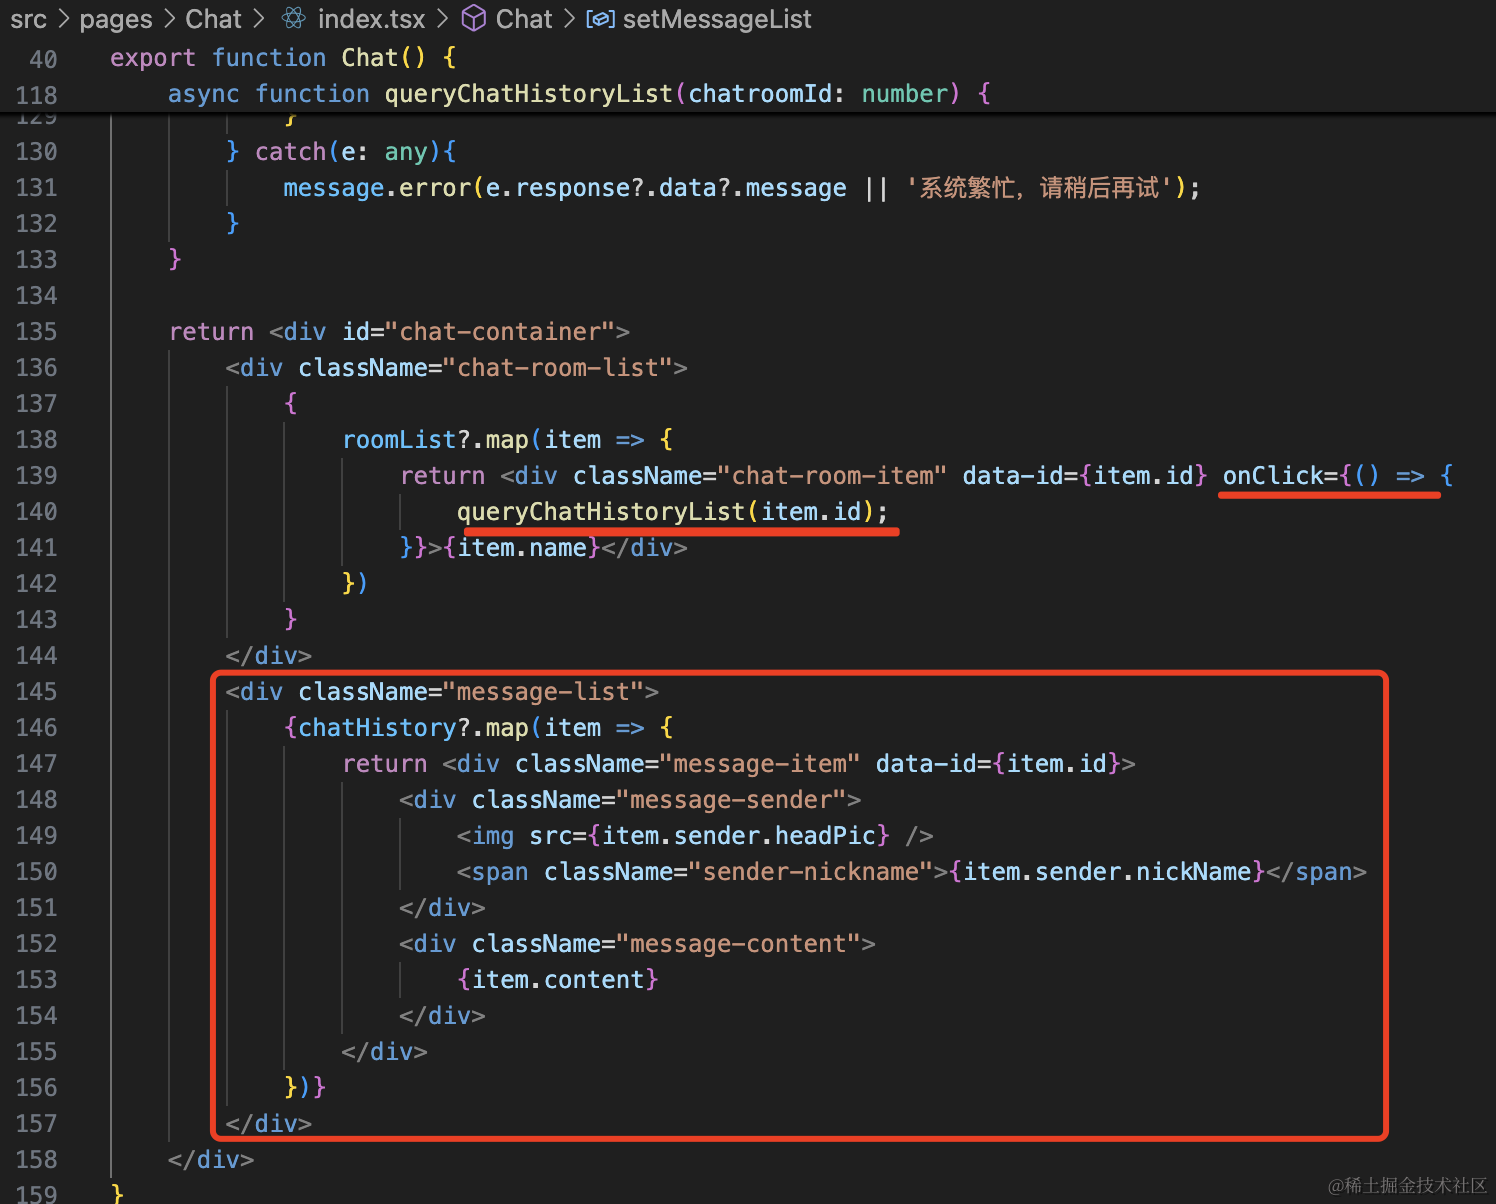Click line number 139 in the gutter
This screenshot has height=1204, width=1496.
[x=37, y=476]
